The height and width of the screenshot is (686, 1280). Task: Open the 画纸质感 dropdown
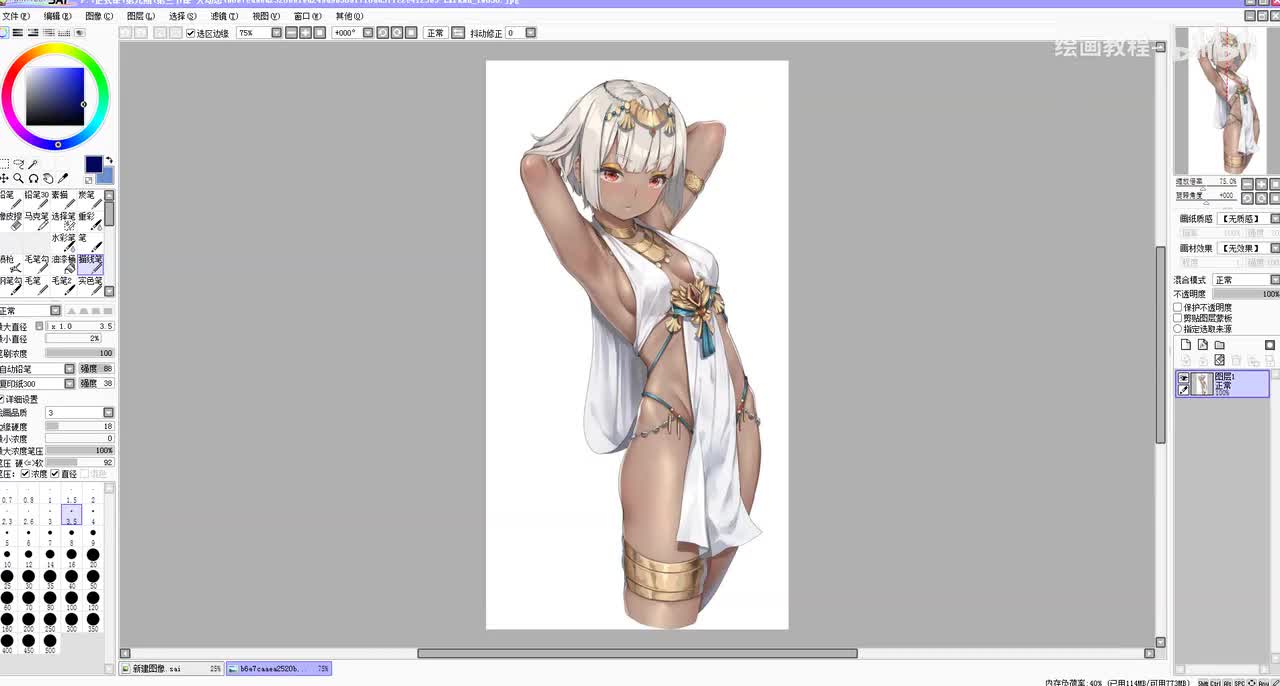1275,219
